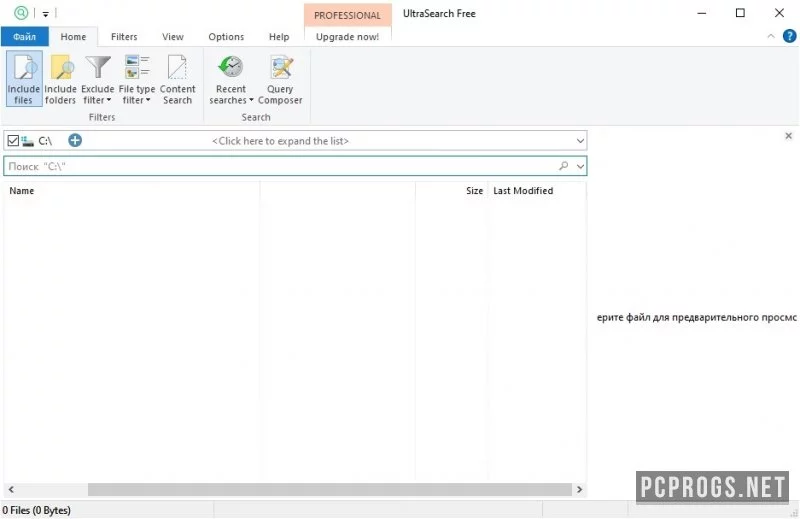Click the horizontal scrollbar right arrow
800x519 pixels.
click(x=579, y=489)
